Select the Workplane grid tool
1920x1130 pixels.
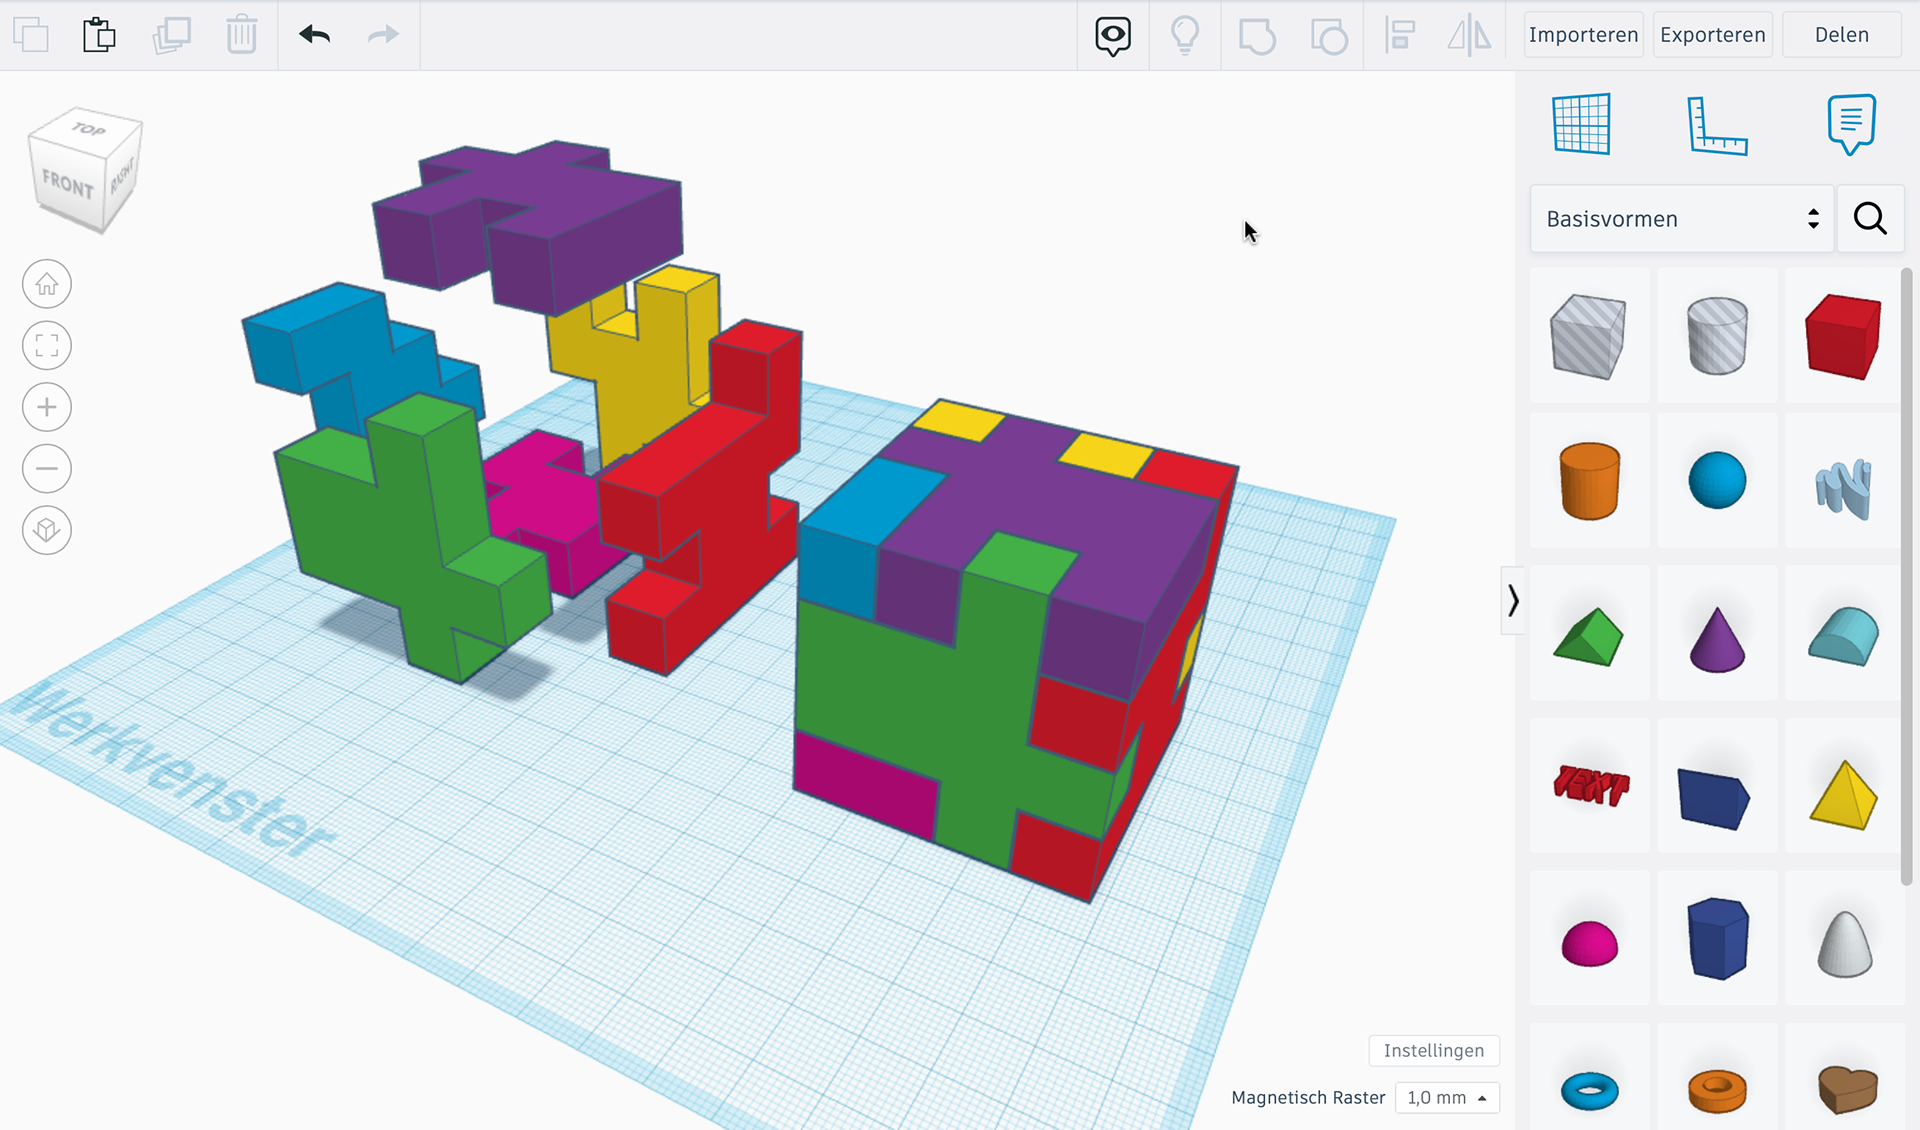tap(1582, 124)
